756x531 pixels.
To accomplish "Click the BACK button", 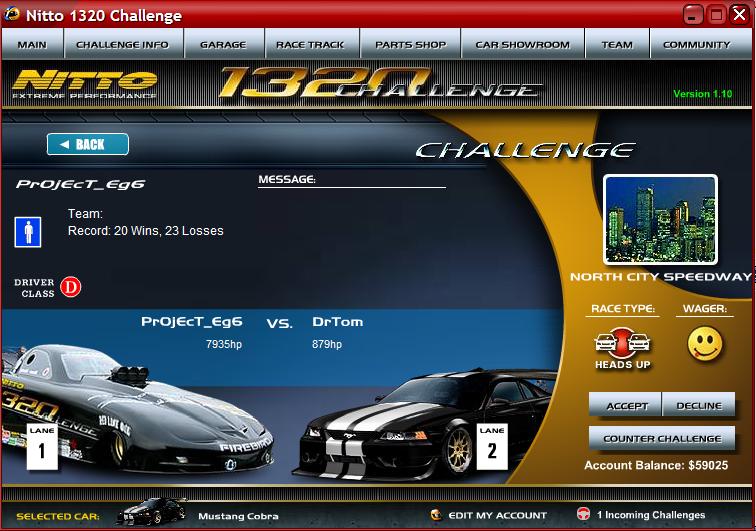I will tap(88, 144).
